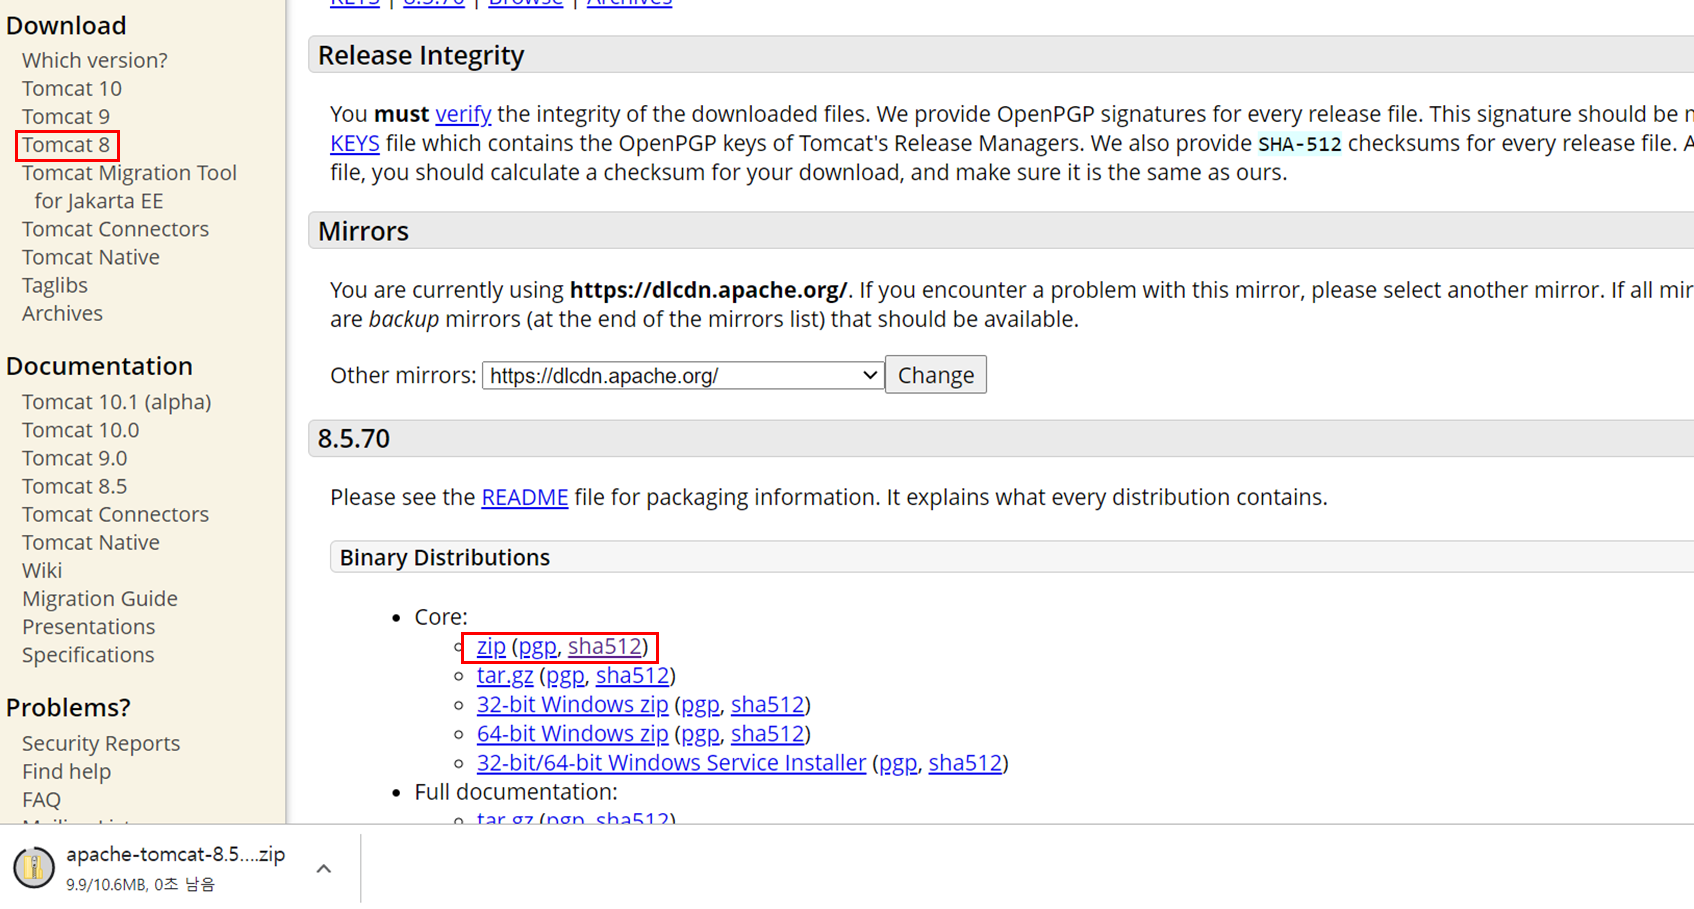Open Tomcat Connectors under Documentation
Screen dimensions: 1694x909
115,514
